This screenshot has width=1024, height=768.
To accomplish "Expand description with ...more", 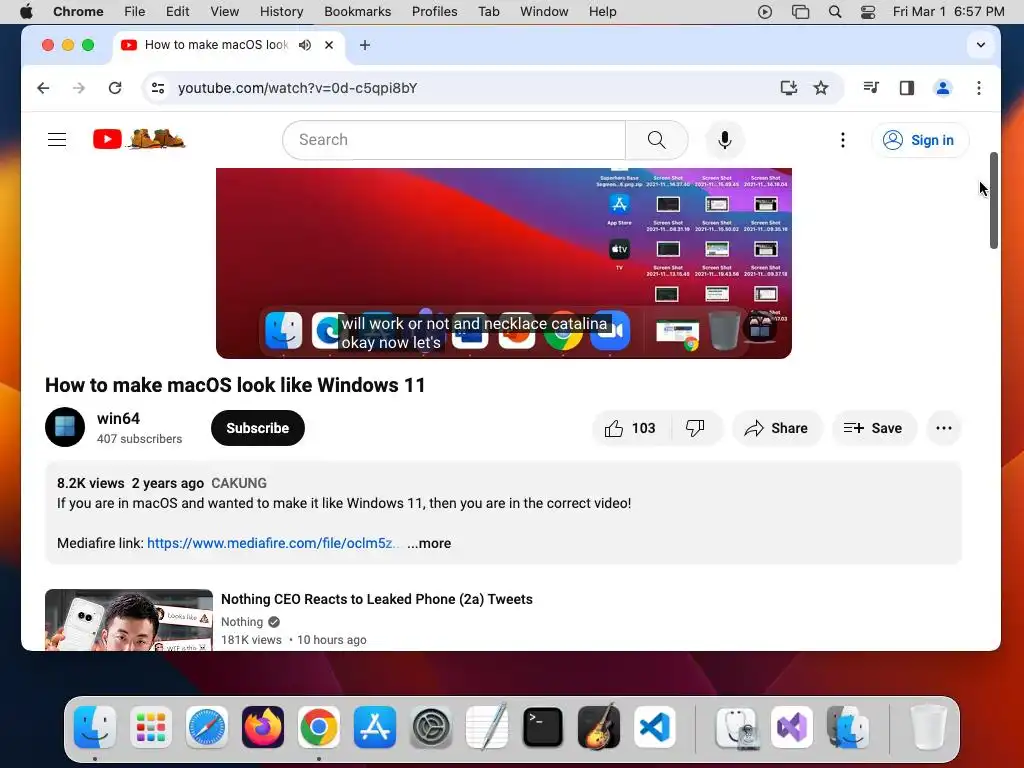I will (x=429, y=543).
